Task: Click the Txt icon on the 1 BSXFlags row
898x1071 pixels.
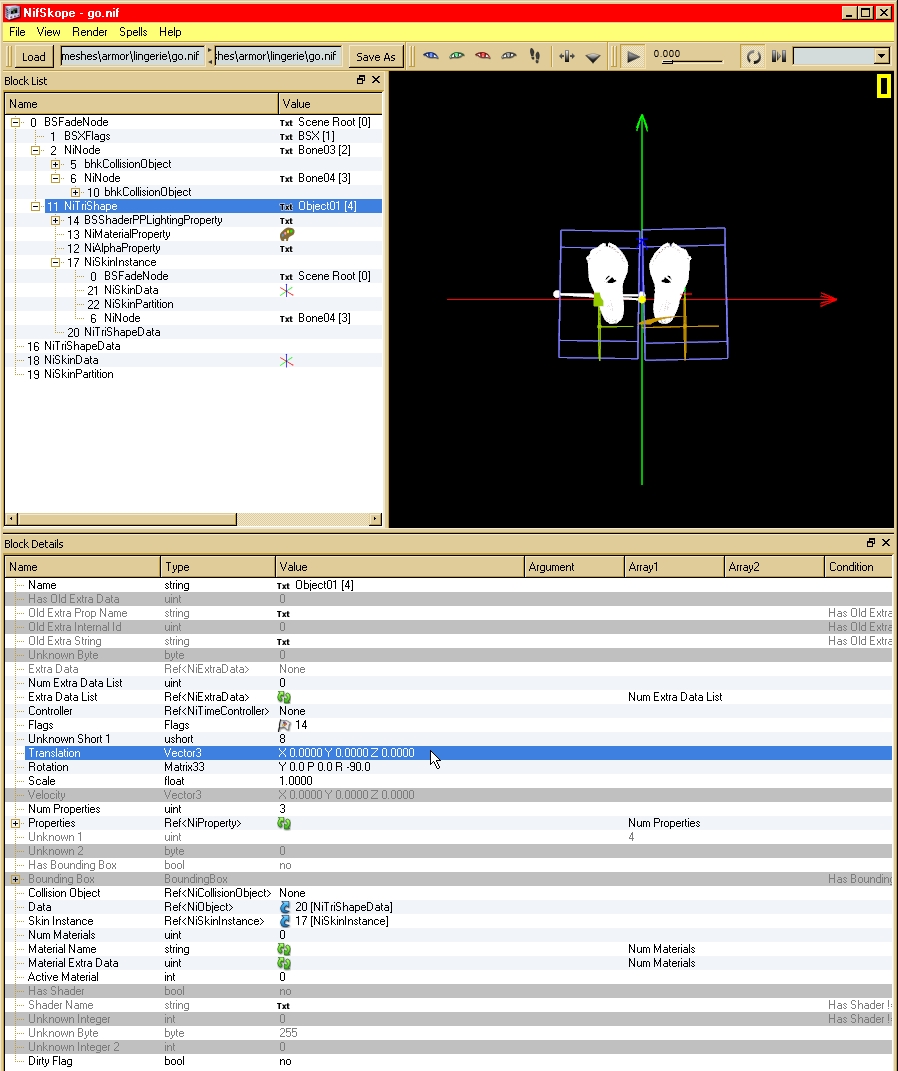Action: coord(286,137)
